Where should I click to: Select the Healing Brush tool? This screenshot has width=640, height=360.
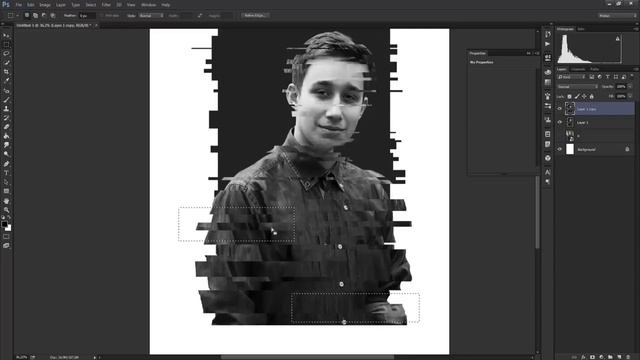click(6, 91)
